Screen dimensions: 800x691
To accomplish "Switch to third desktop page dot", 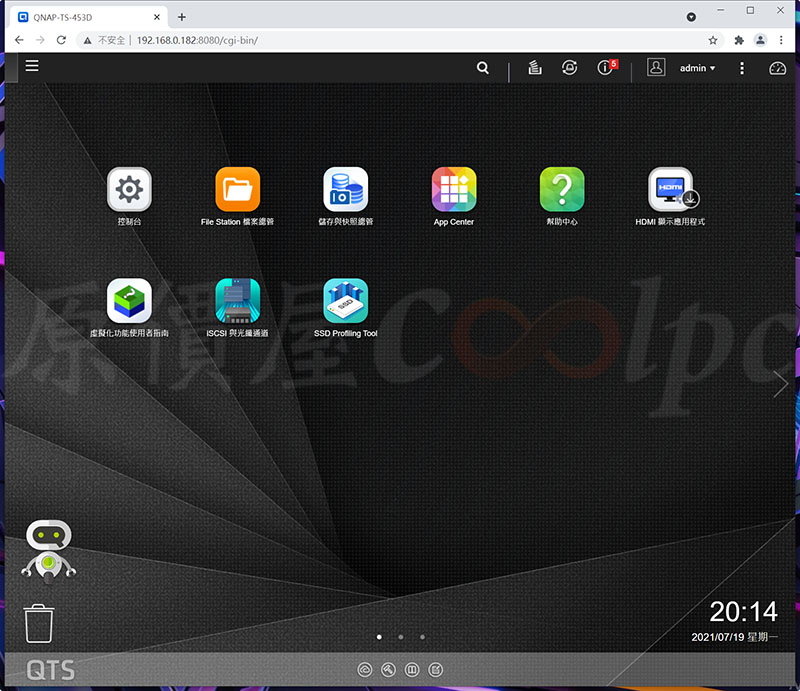I will (x=422, y=637).
